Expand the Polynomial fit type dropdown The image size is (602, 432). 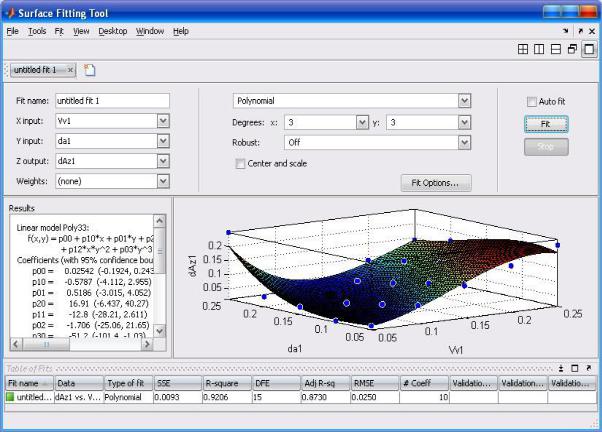coord(464,101)
